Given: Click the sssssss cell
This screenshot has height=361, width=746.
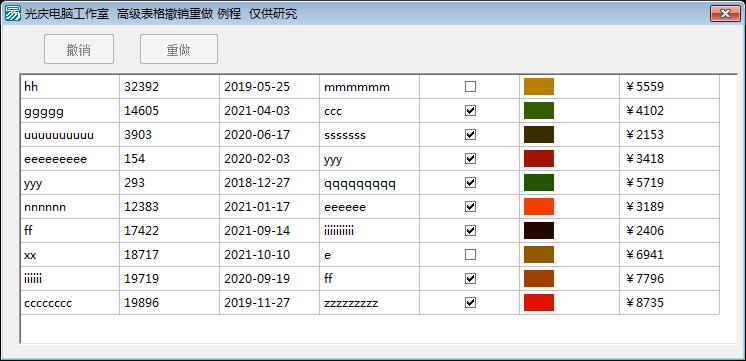Looking at the screenshot, I should pos(369,135).
